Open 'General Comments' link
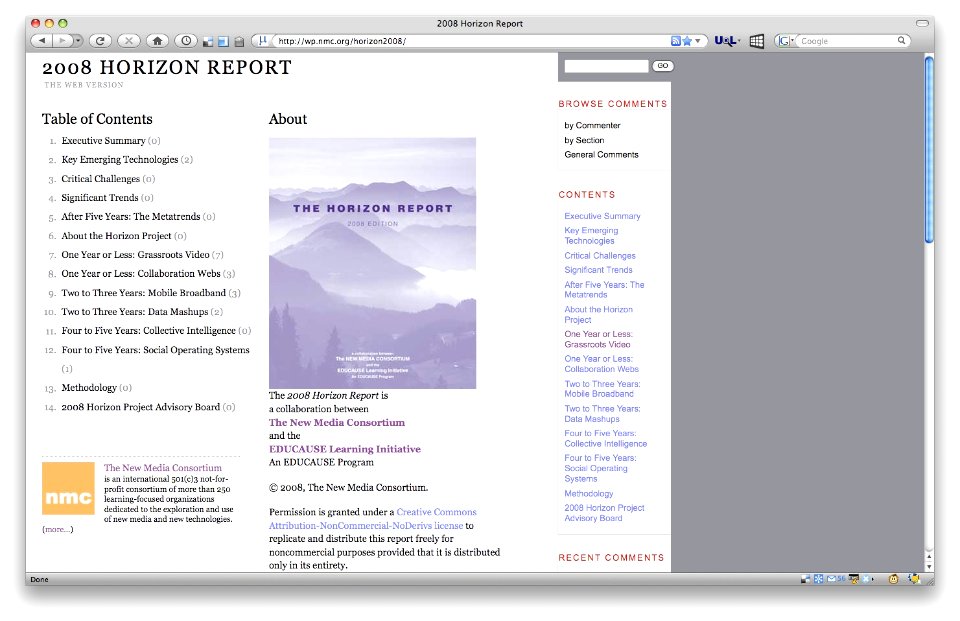This screenshot has height=621, width=960. coord(601,155)
